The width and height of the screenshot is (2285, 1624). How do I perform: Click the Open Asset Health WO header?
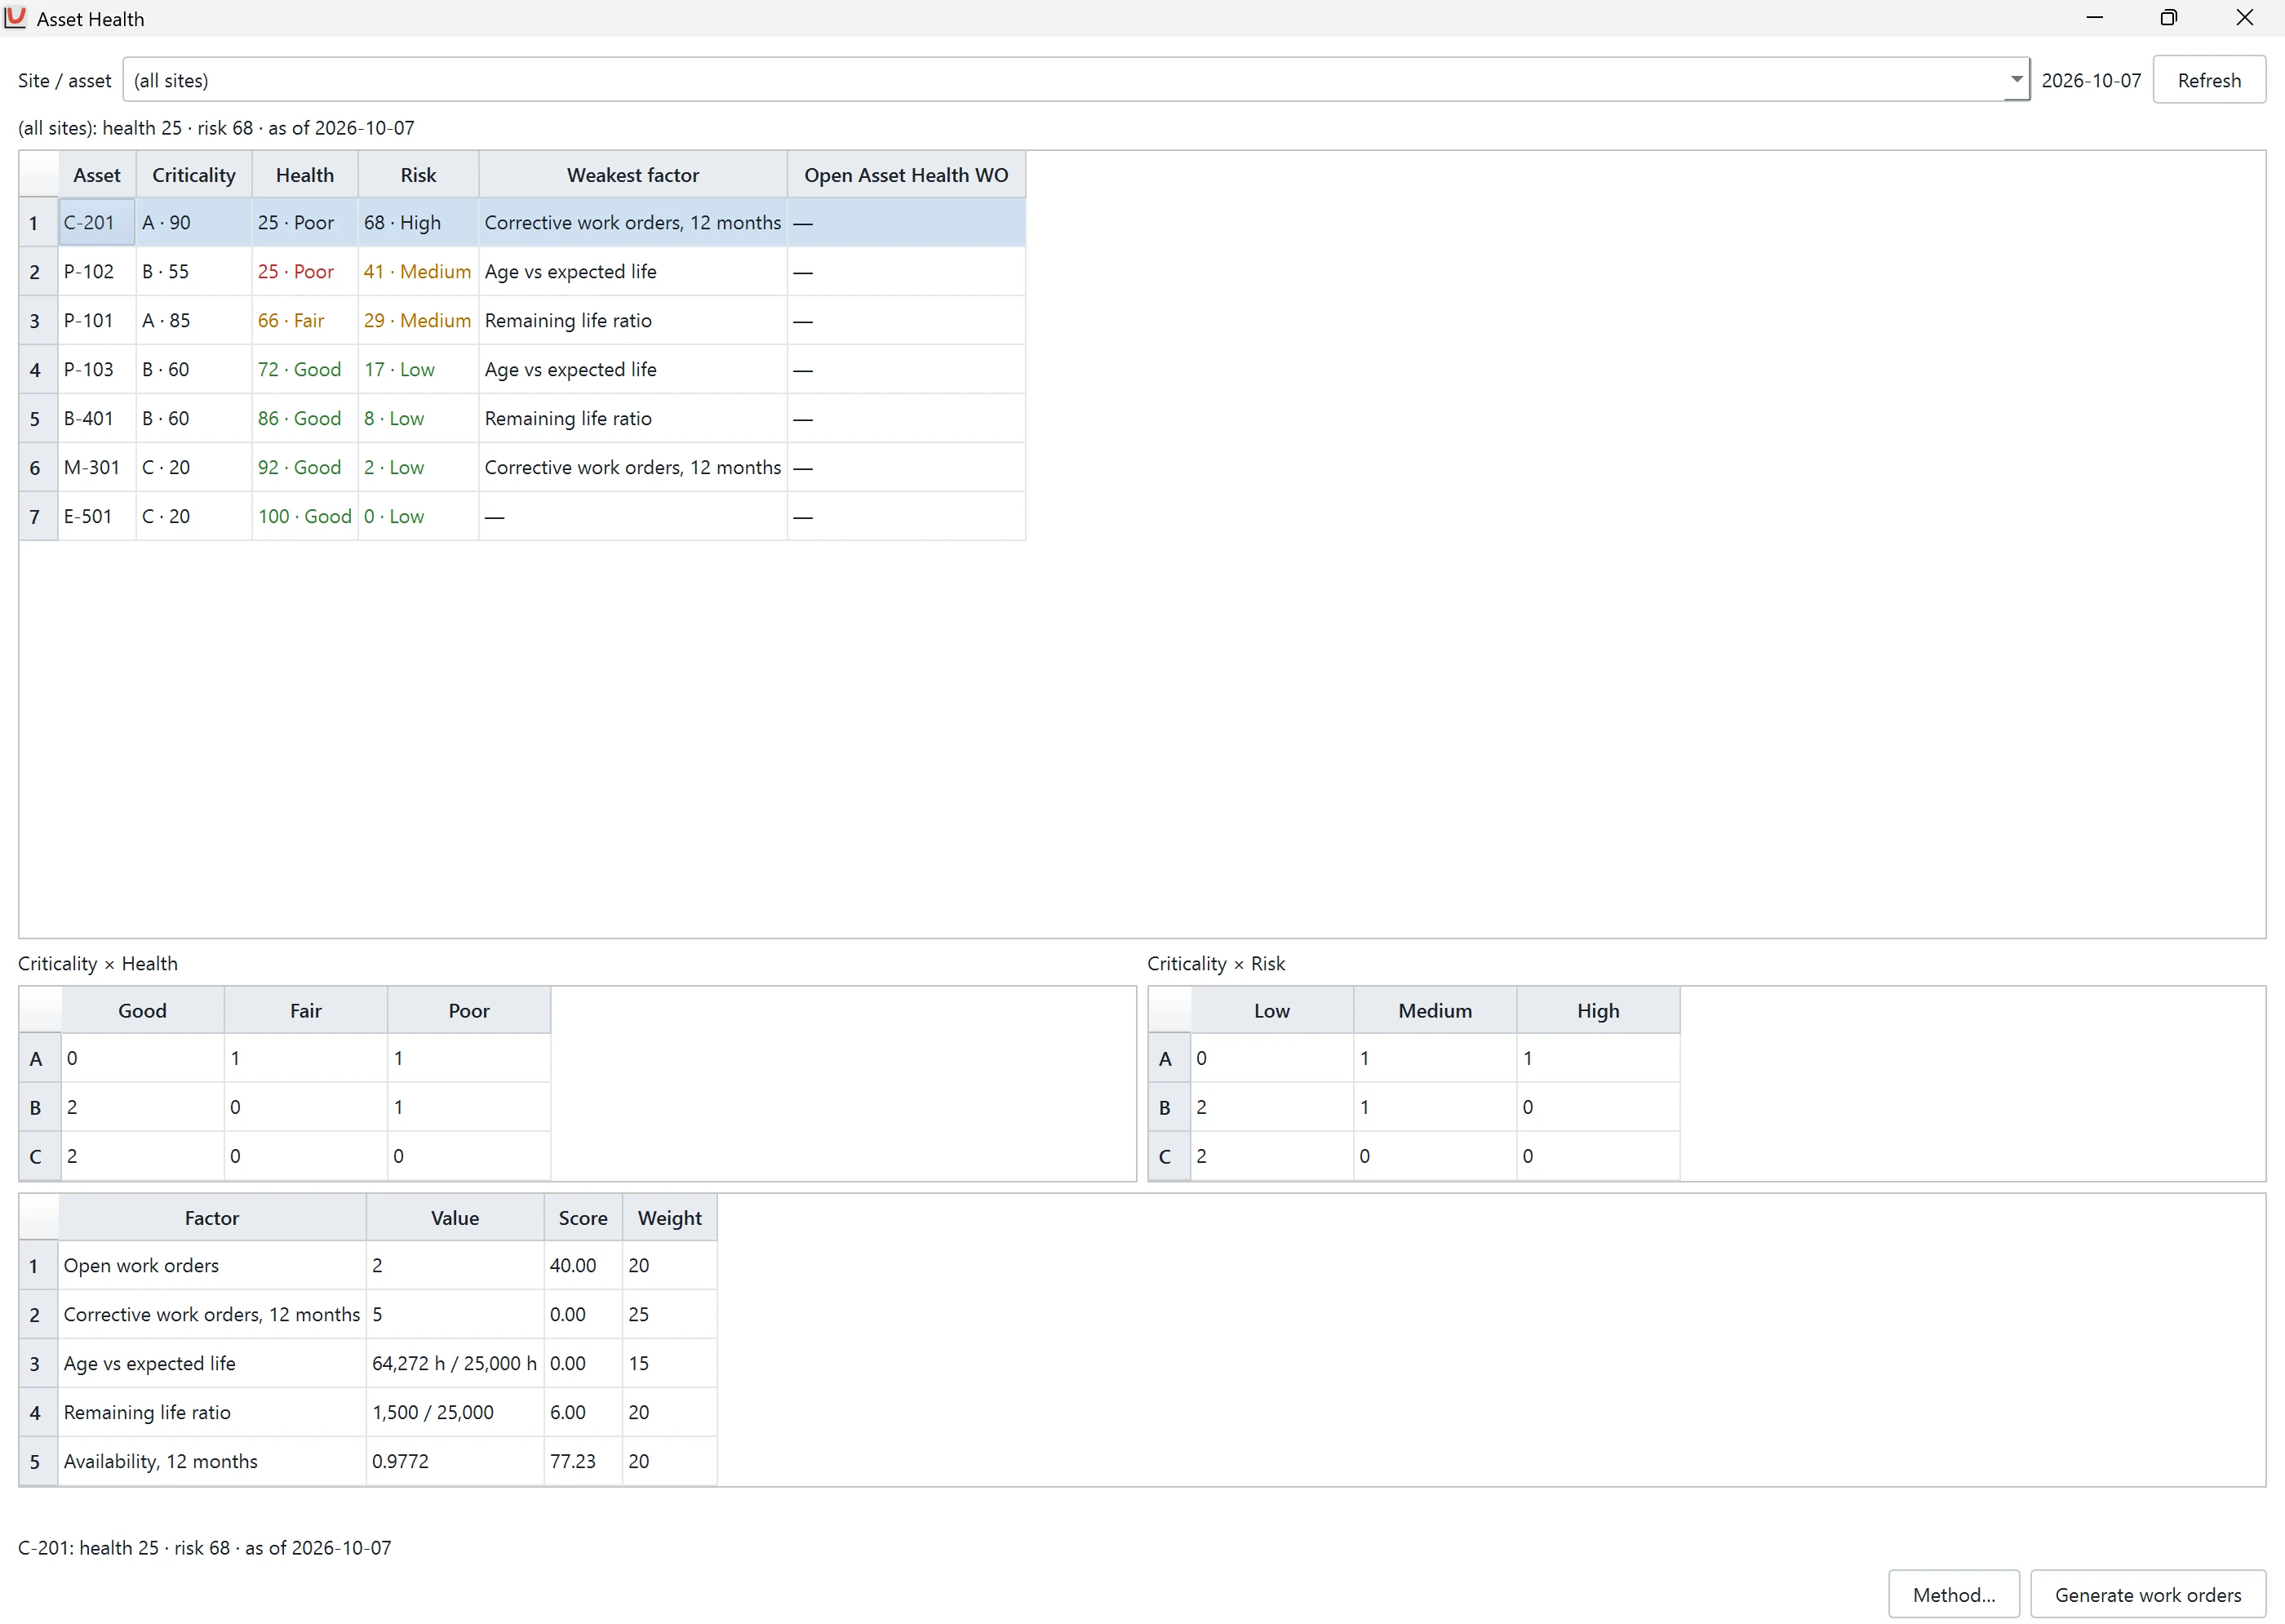click(x=906, y=175)
